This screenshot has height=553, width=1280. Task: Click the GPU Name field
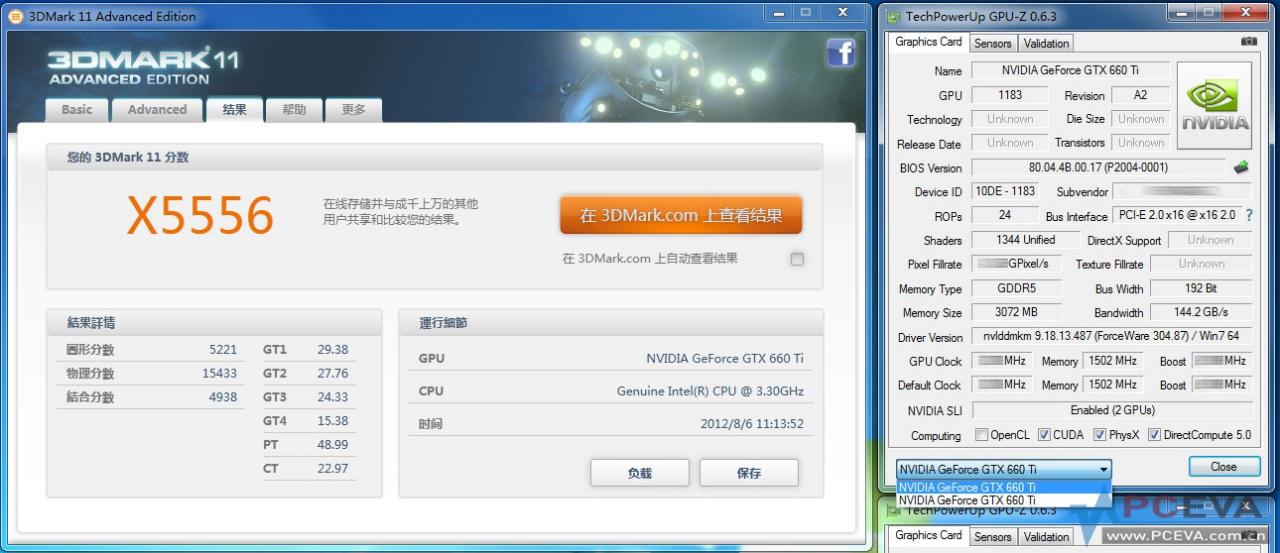(1070, 70)
